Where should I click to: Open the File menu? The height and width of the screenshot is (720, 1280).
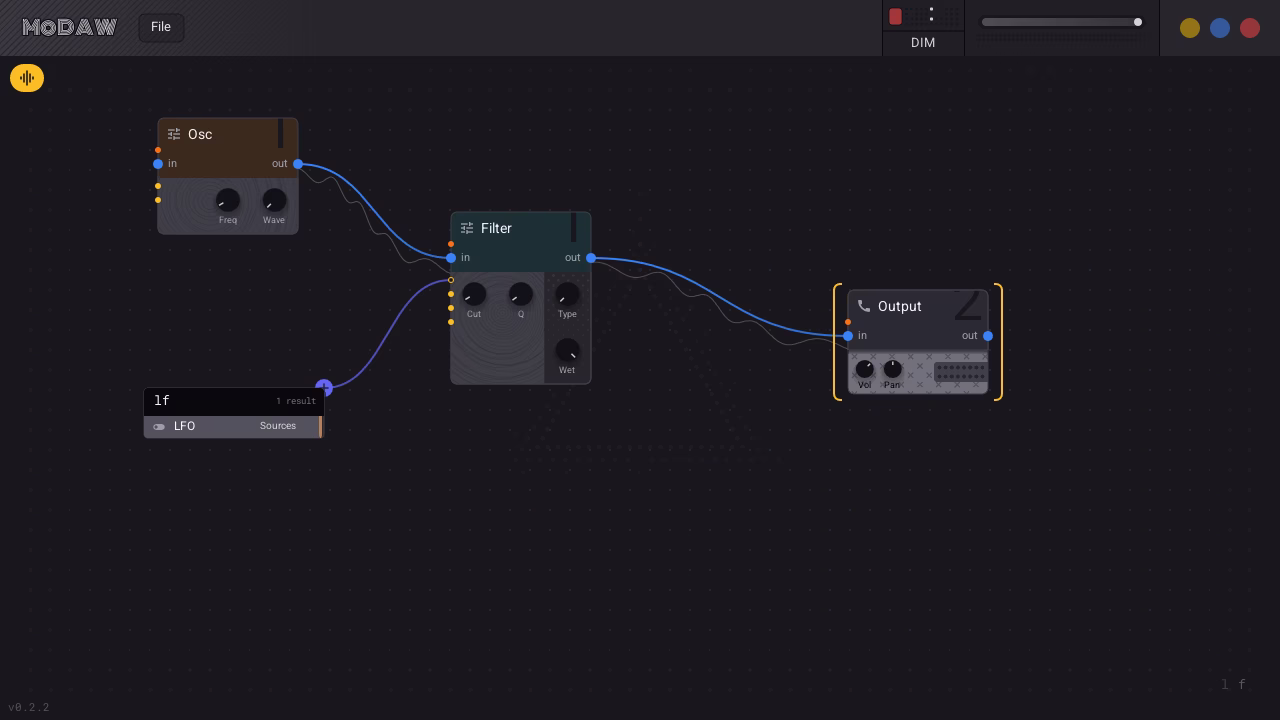(161, 27)
